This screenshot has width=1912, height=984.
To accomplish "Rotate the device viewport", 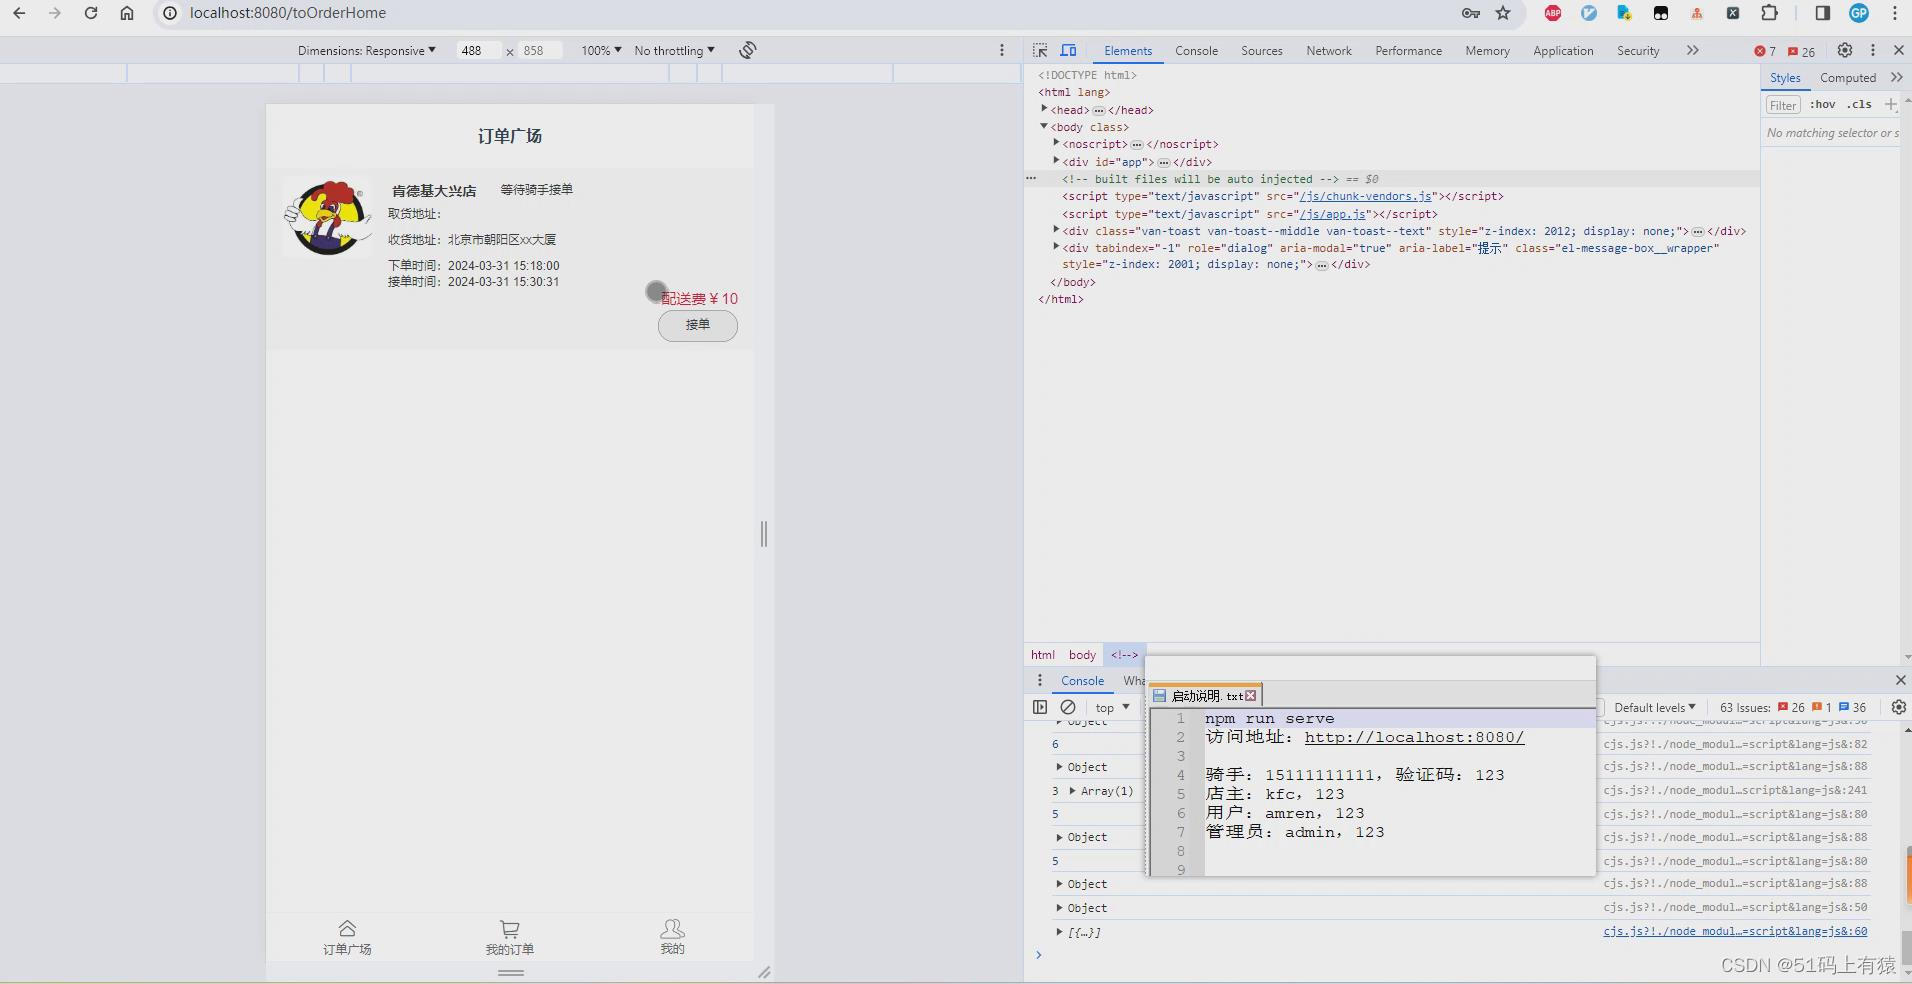I will pos(748,50).
